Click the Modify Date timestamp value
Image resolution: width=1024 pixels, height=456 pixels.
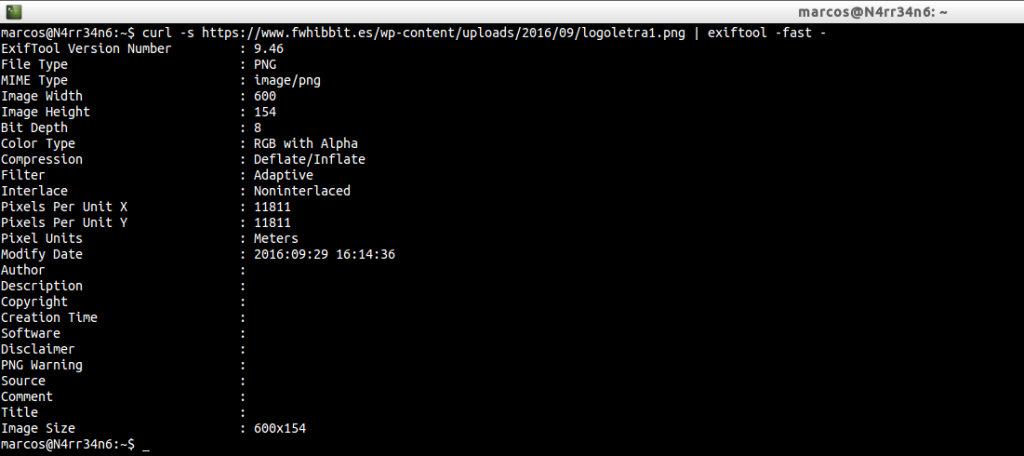pos(325,255)
